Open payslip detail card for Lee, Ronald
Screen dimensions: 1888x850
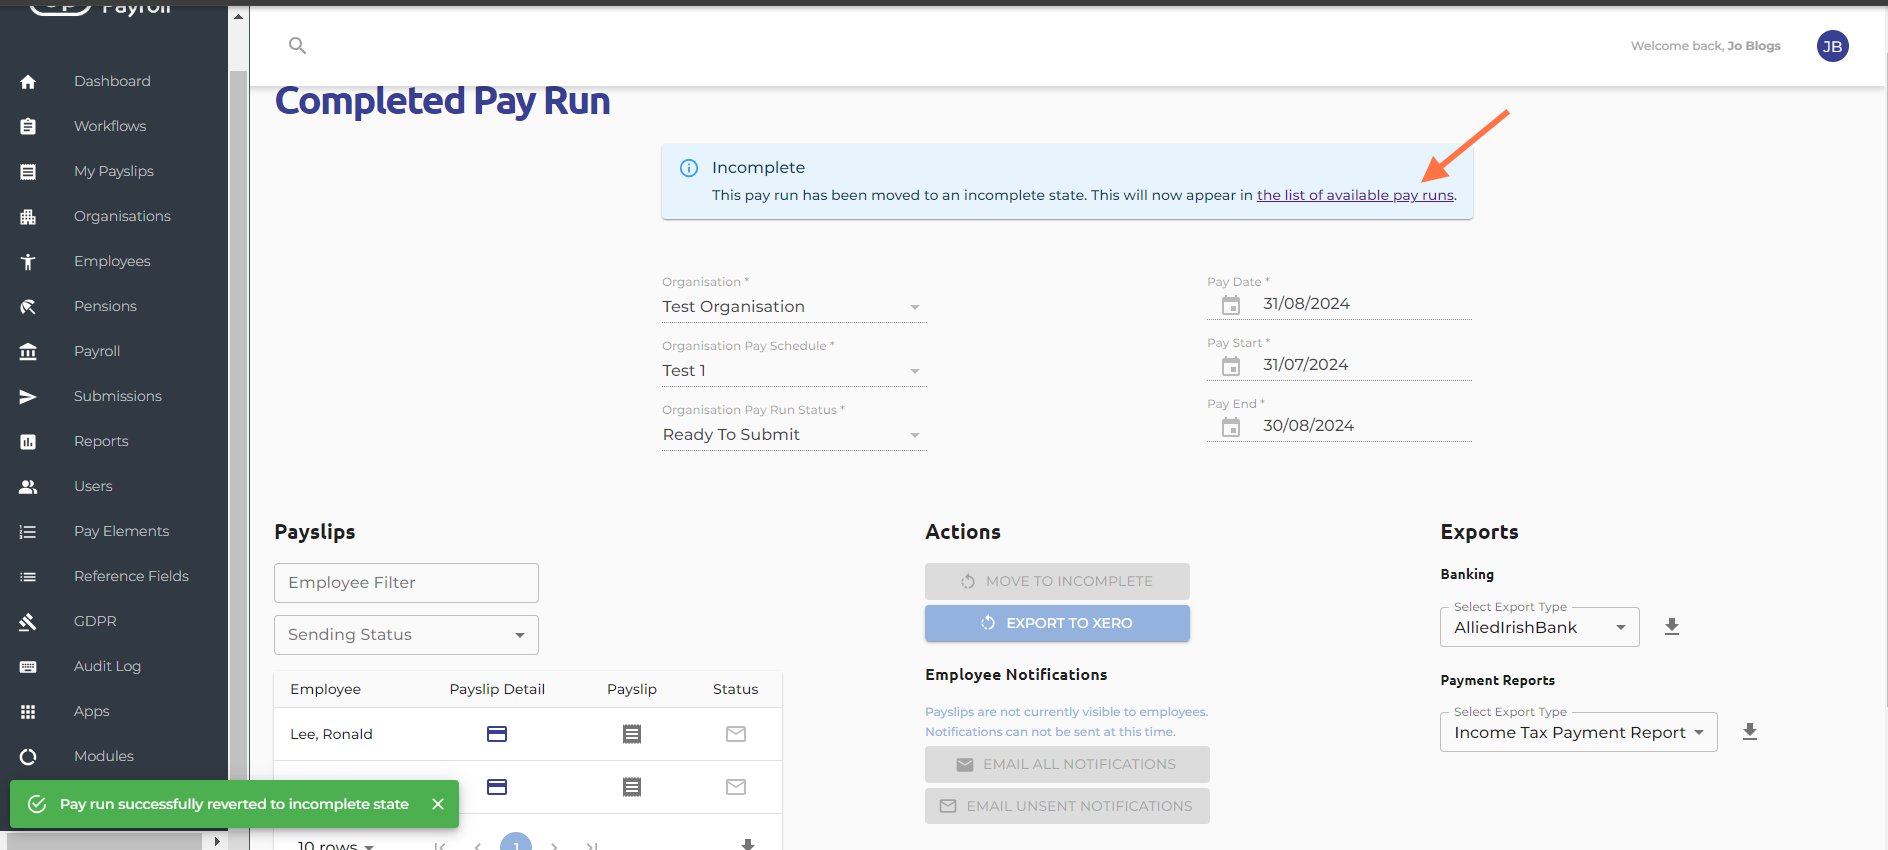click(x=497, y=734)
